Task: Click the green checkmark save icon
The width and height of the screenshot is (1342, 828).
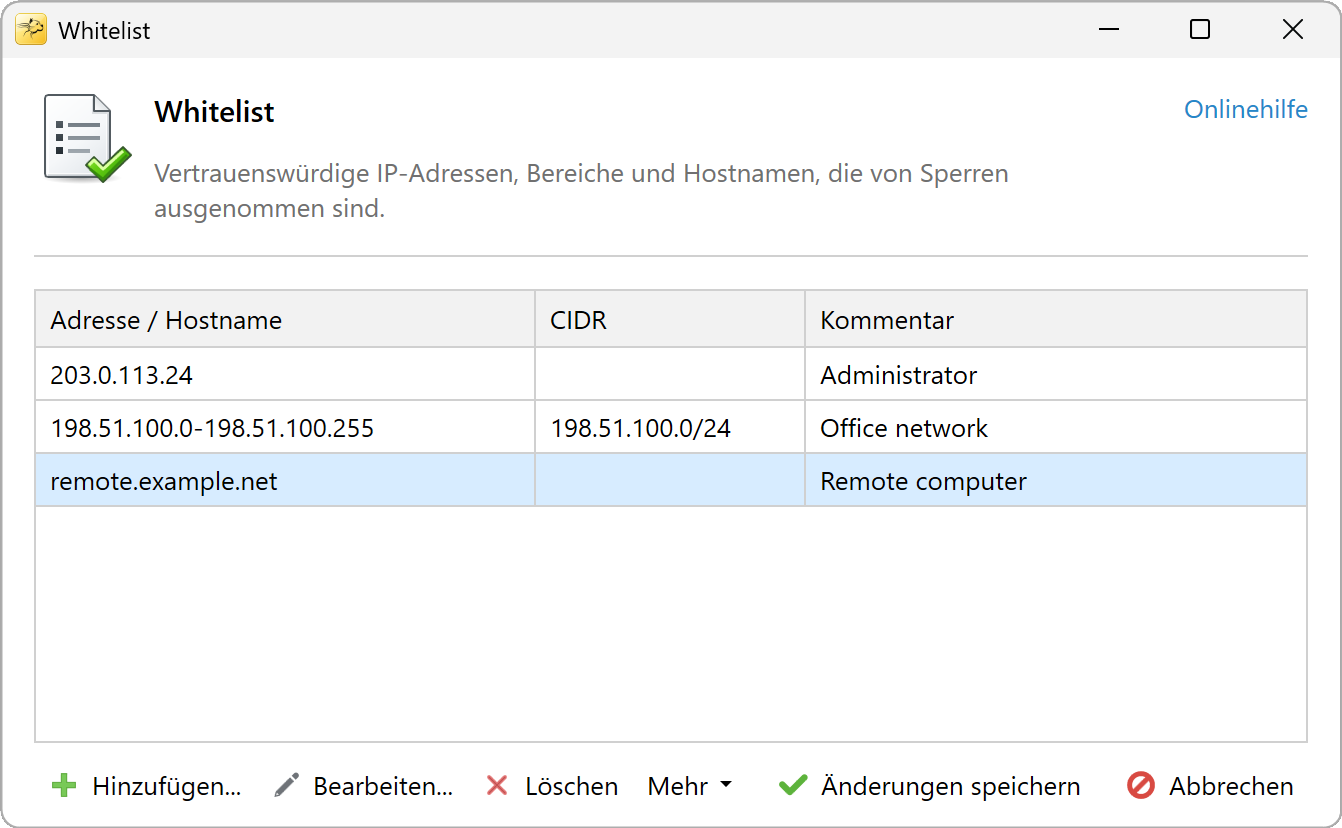Action: click(793, 786)
